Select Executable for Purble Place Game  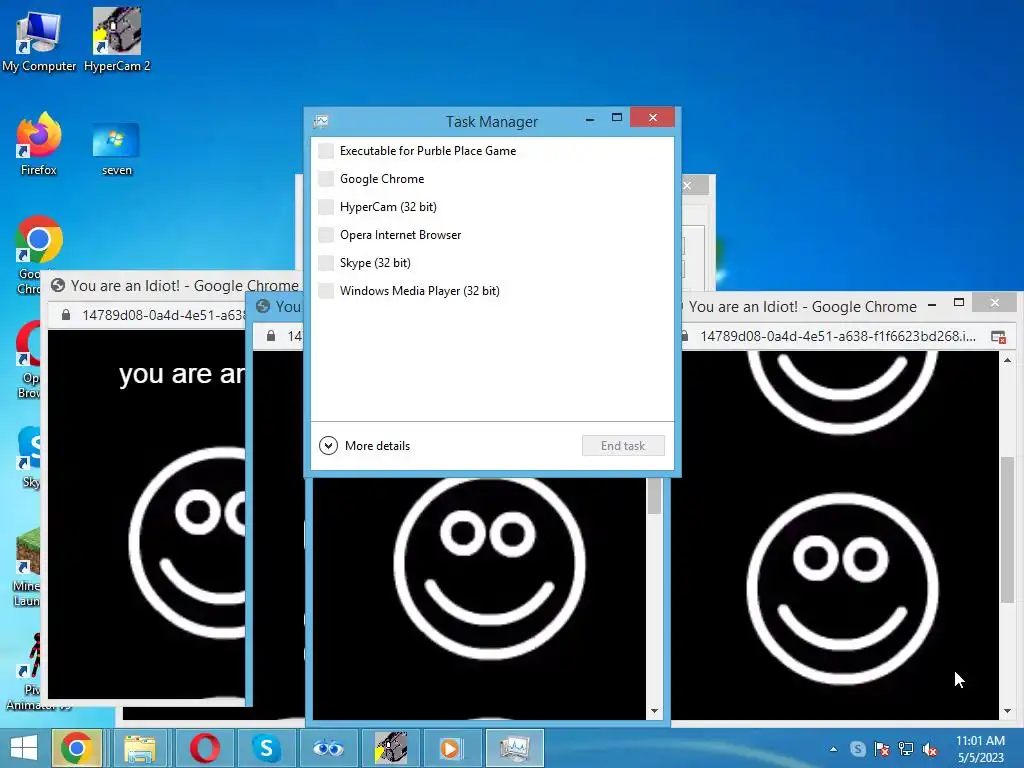tap(492, 151)
